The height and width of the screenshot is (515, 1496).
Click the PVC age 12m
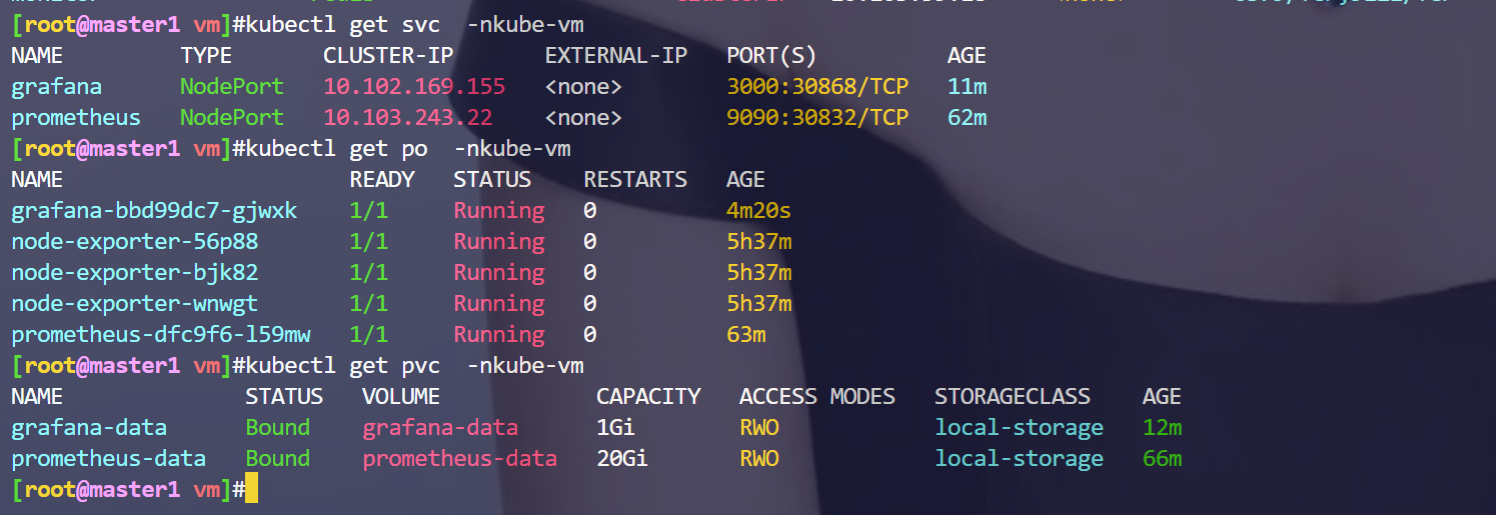1162,428
